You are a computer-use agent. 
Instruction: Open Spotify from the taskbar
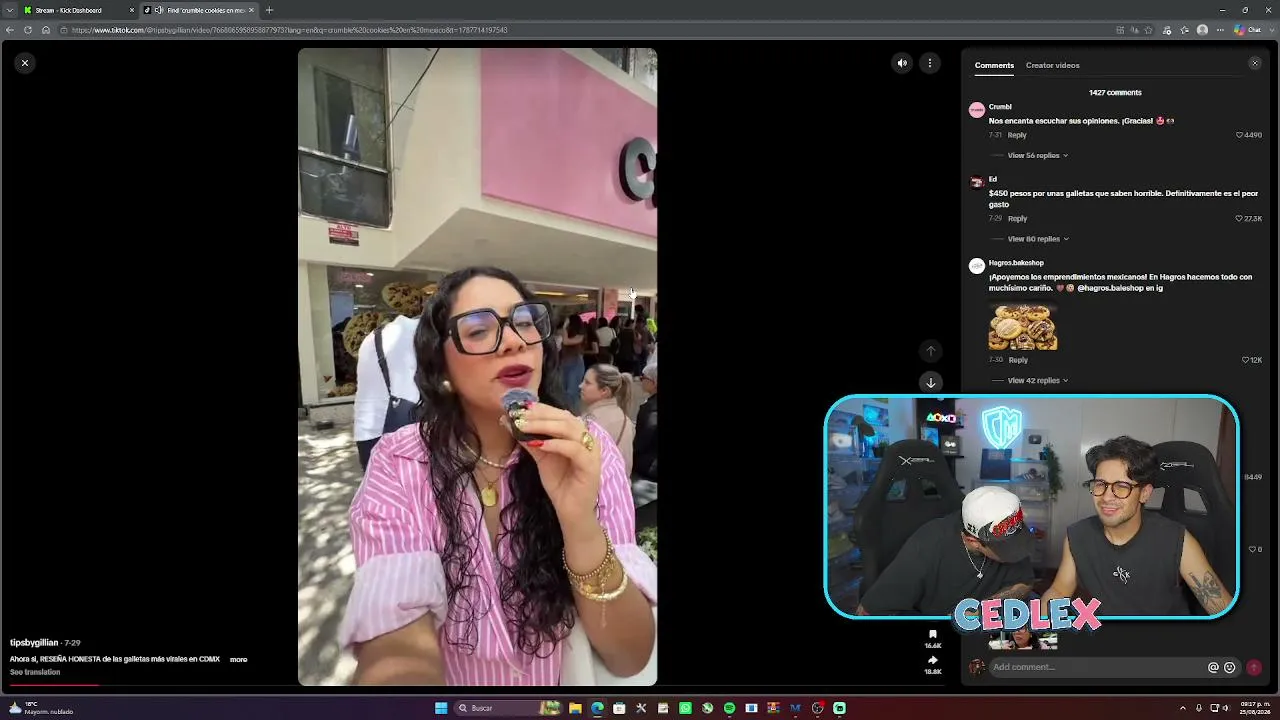[x=729, y=708]
